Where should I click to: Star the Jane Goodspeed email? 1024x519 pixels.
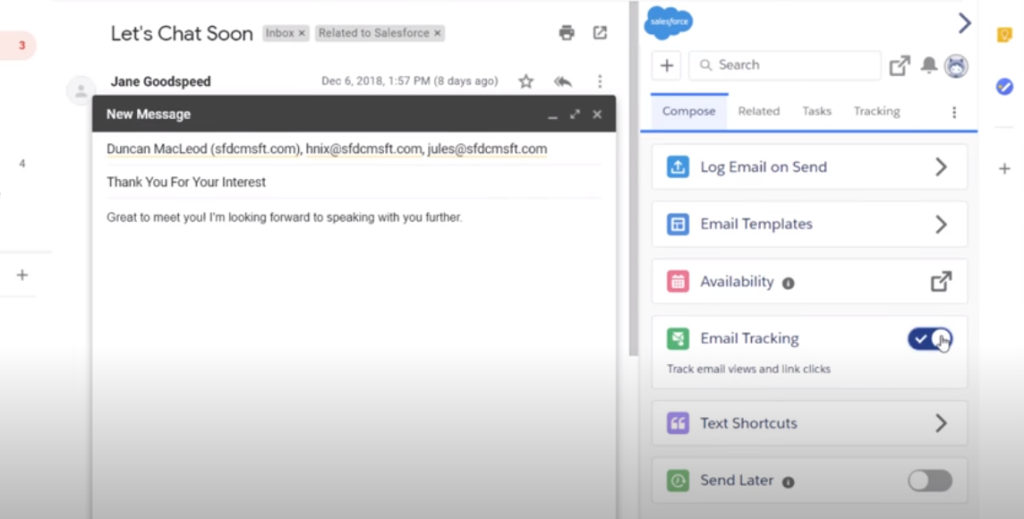[x=526, y=81]
